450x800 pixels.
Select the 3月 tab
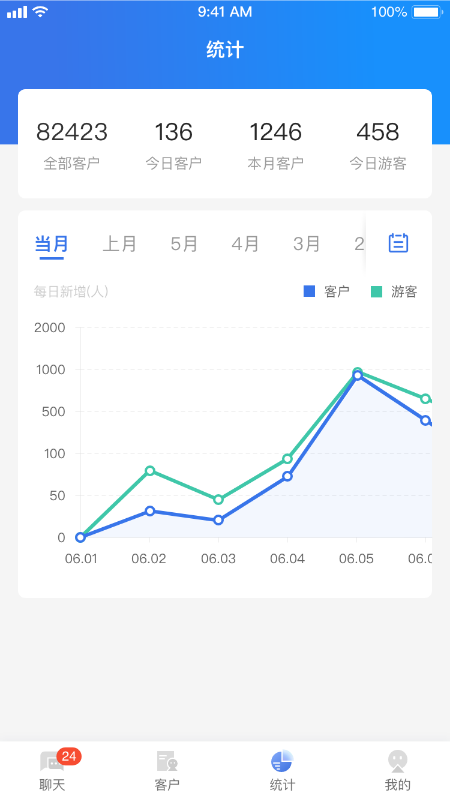(307, 244)
